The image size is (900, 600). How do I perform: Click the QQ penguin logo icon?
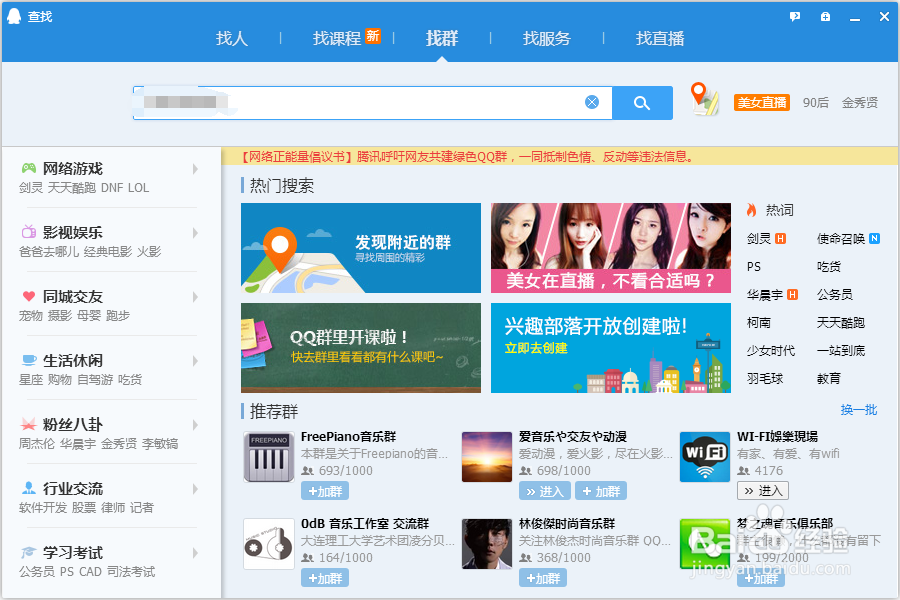[14, 16]
